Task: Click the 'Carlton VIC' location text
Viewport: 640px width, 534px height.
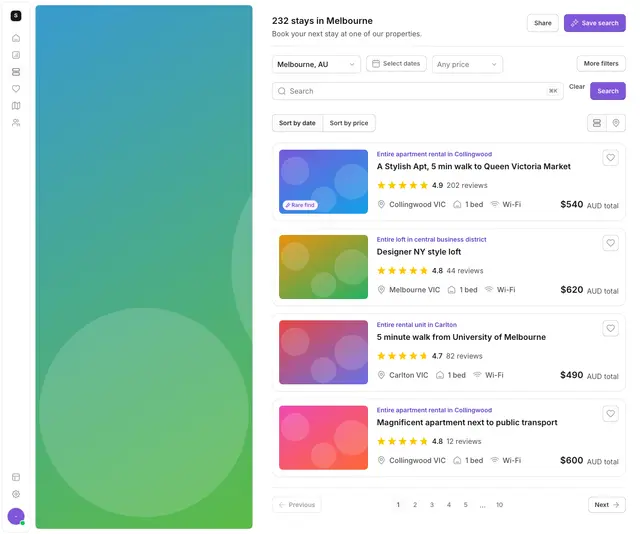Action: (409, 375)
